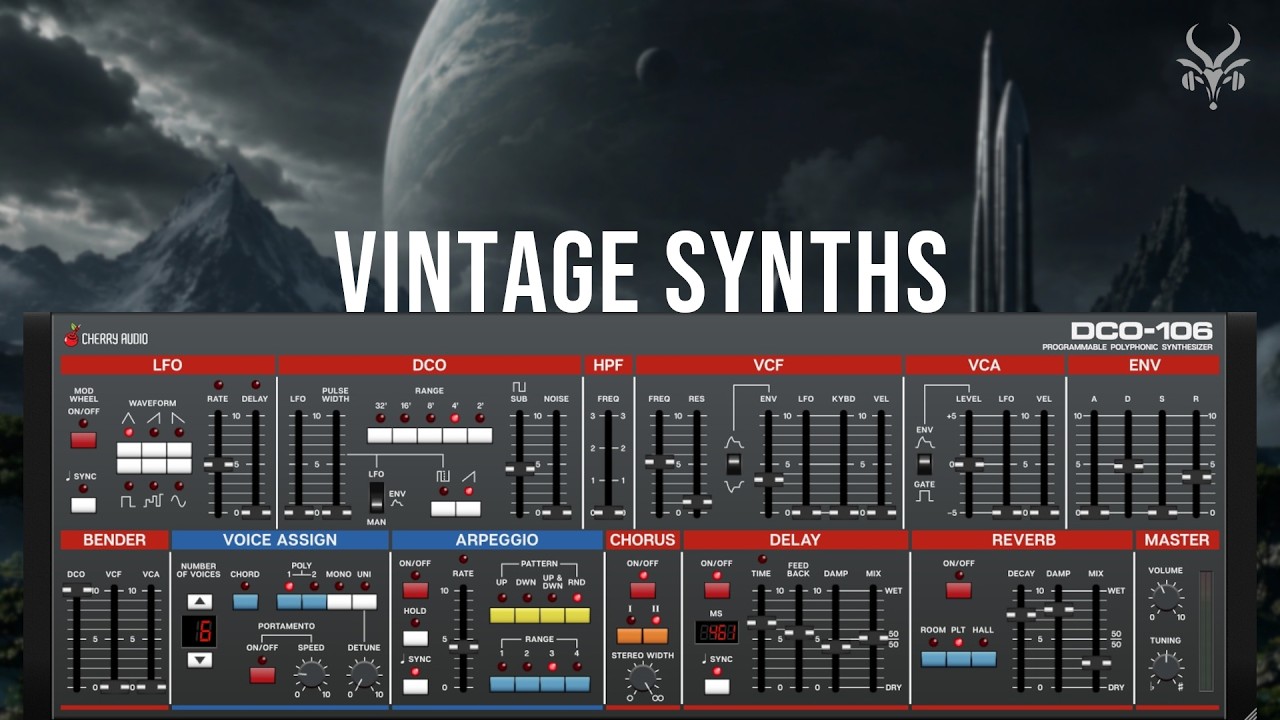Select the square LFO waveform button
This screenshot has height=720, width=1280.
(129, 466)
